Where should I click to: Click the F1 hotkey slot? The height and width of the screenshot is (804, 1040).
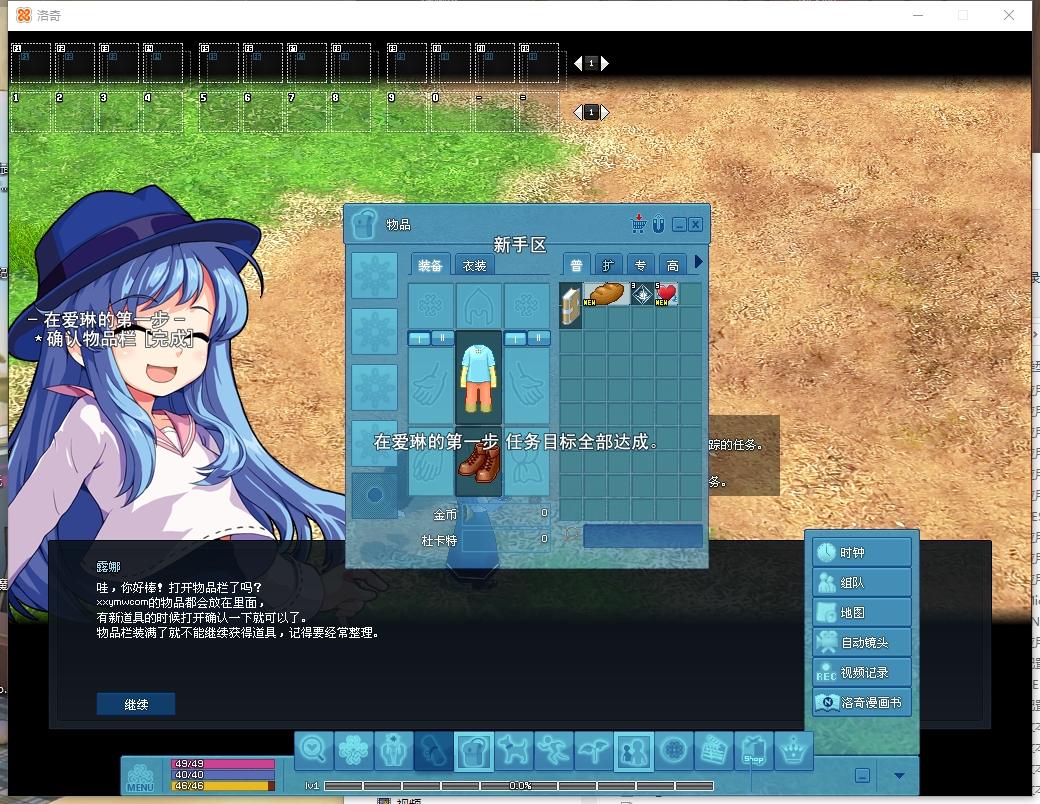[x=31, y=63]
